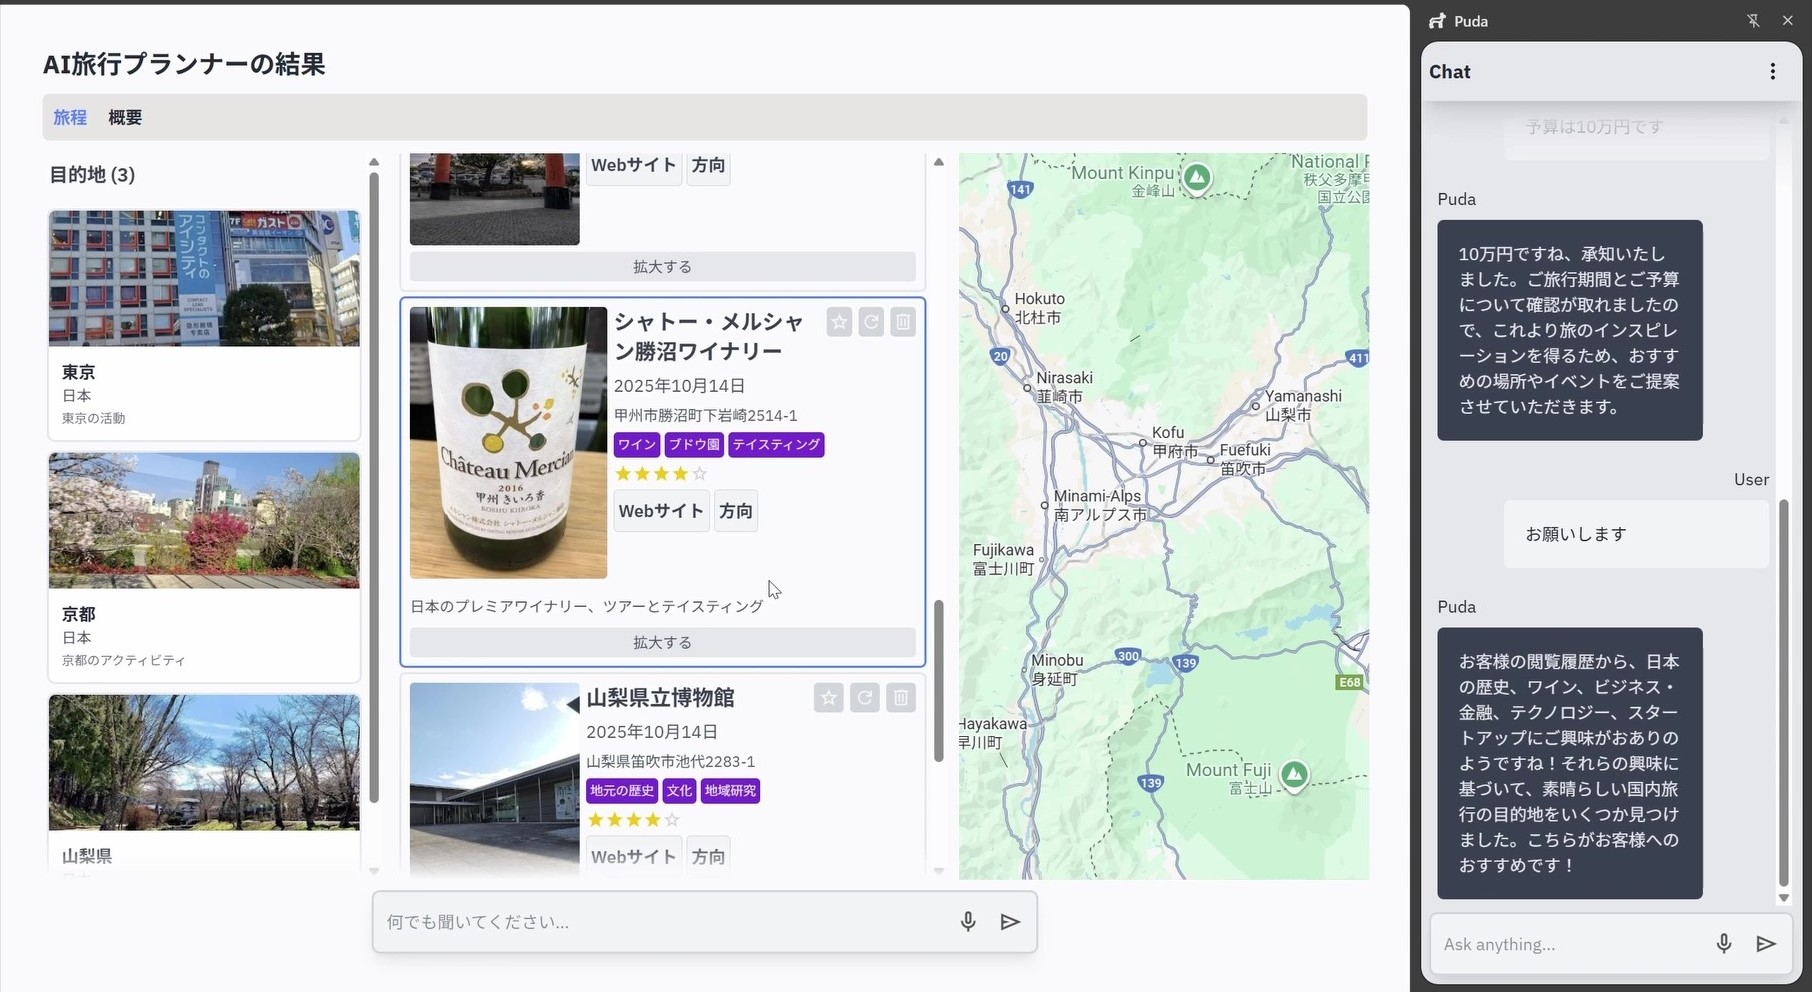Open the Chat three-dot options menu
Screen dimensions: 1812x992
pyautogui.click(x=1772, y=72)
